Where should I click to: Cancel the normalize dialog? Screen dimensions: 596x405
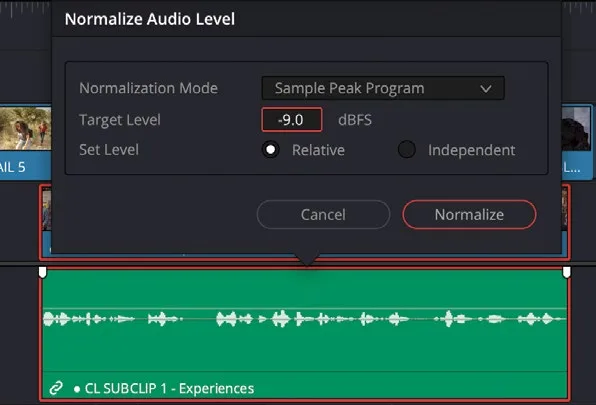(323, 215)
